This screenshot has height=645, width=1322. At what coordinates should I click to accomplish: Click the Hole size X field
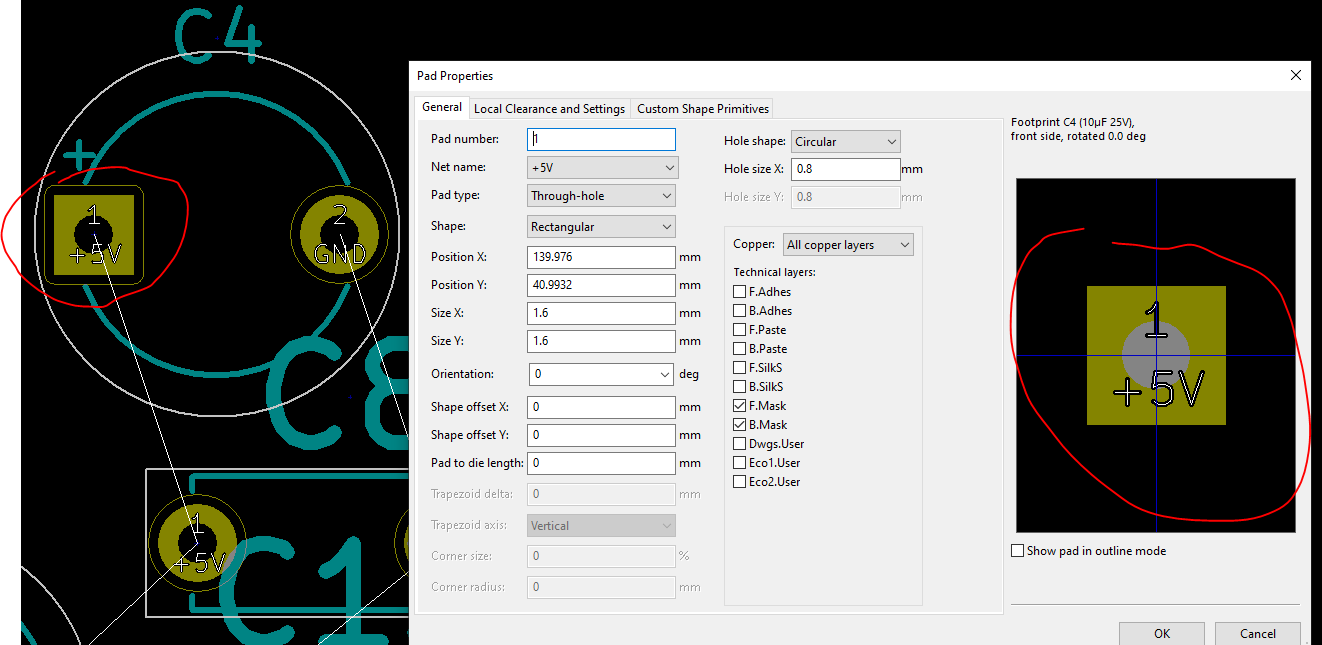tap(846, 169)
